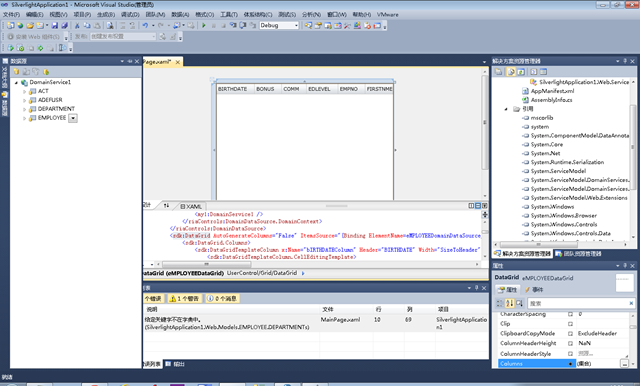The height and width of the screenshot is (386, 640).
Task: Open the Columns collection editor ellipsis button
Action: [x=624, y=364]
